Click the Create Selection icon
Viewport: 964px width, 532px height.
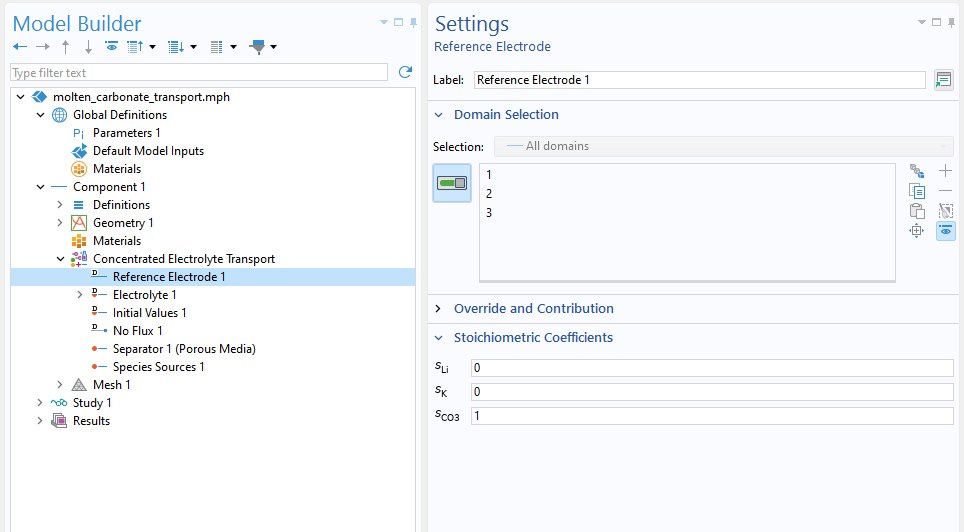coord(917,171)
